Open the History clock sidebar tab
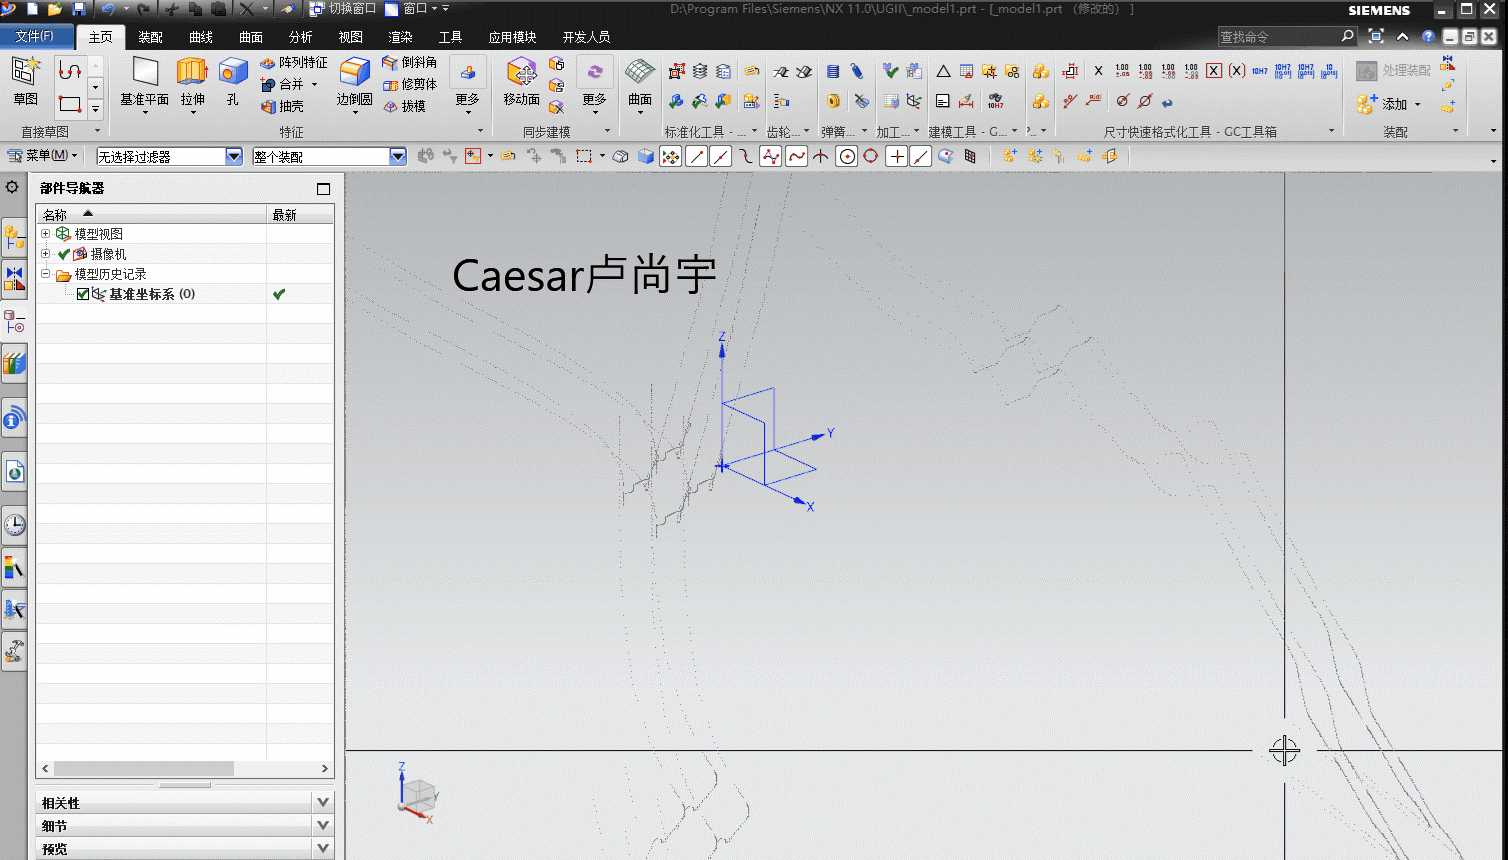The image size is (1508, 860). click(x=14, y=524)
